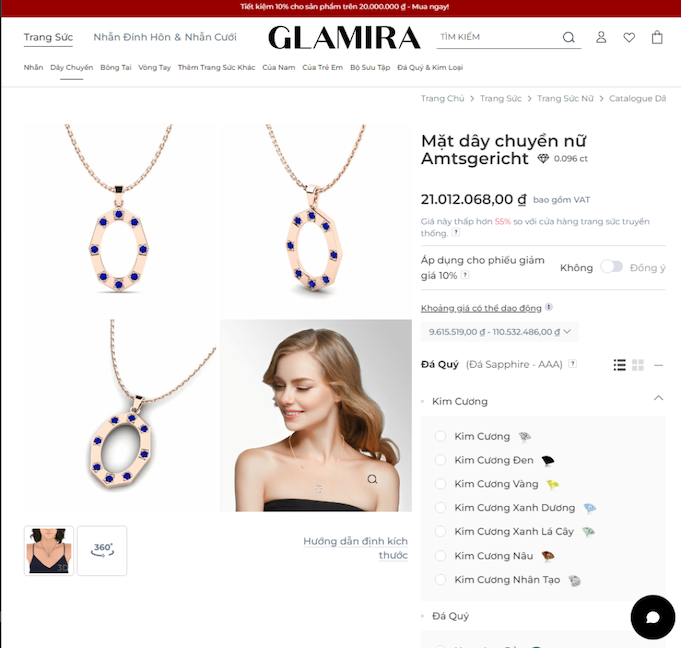Go to Nhẫn Đính Hôn & Nhẫn Cưới tab
The height and width of the screenshot is (648, 681).
(x=165, y=37)
